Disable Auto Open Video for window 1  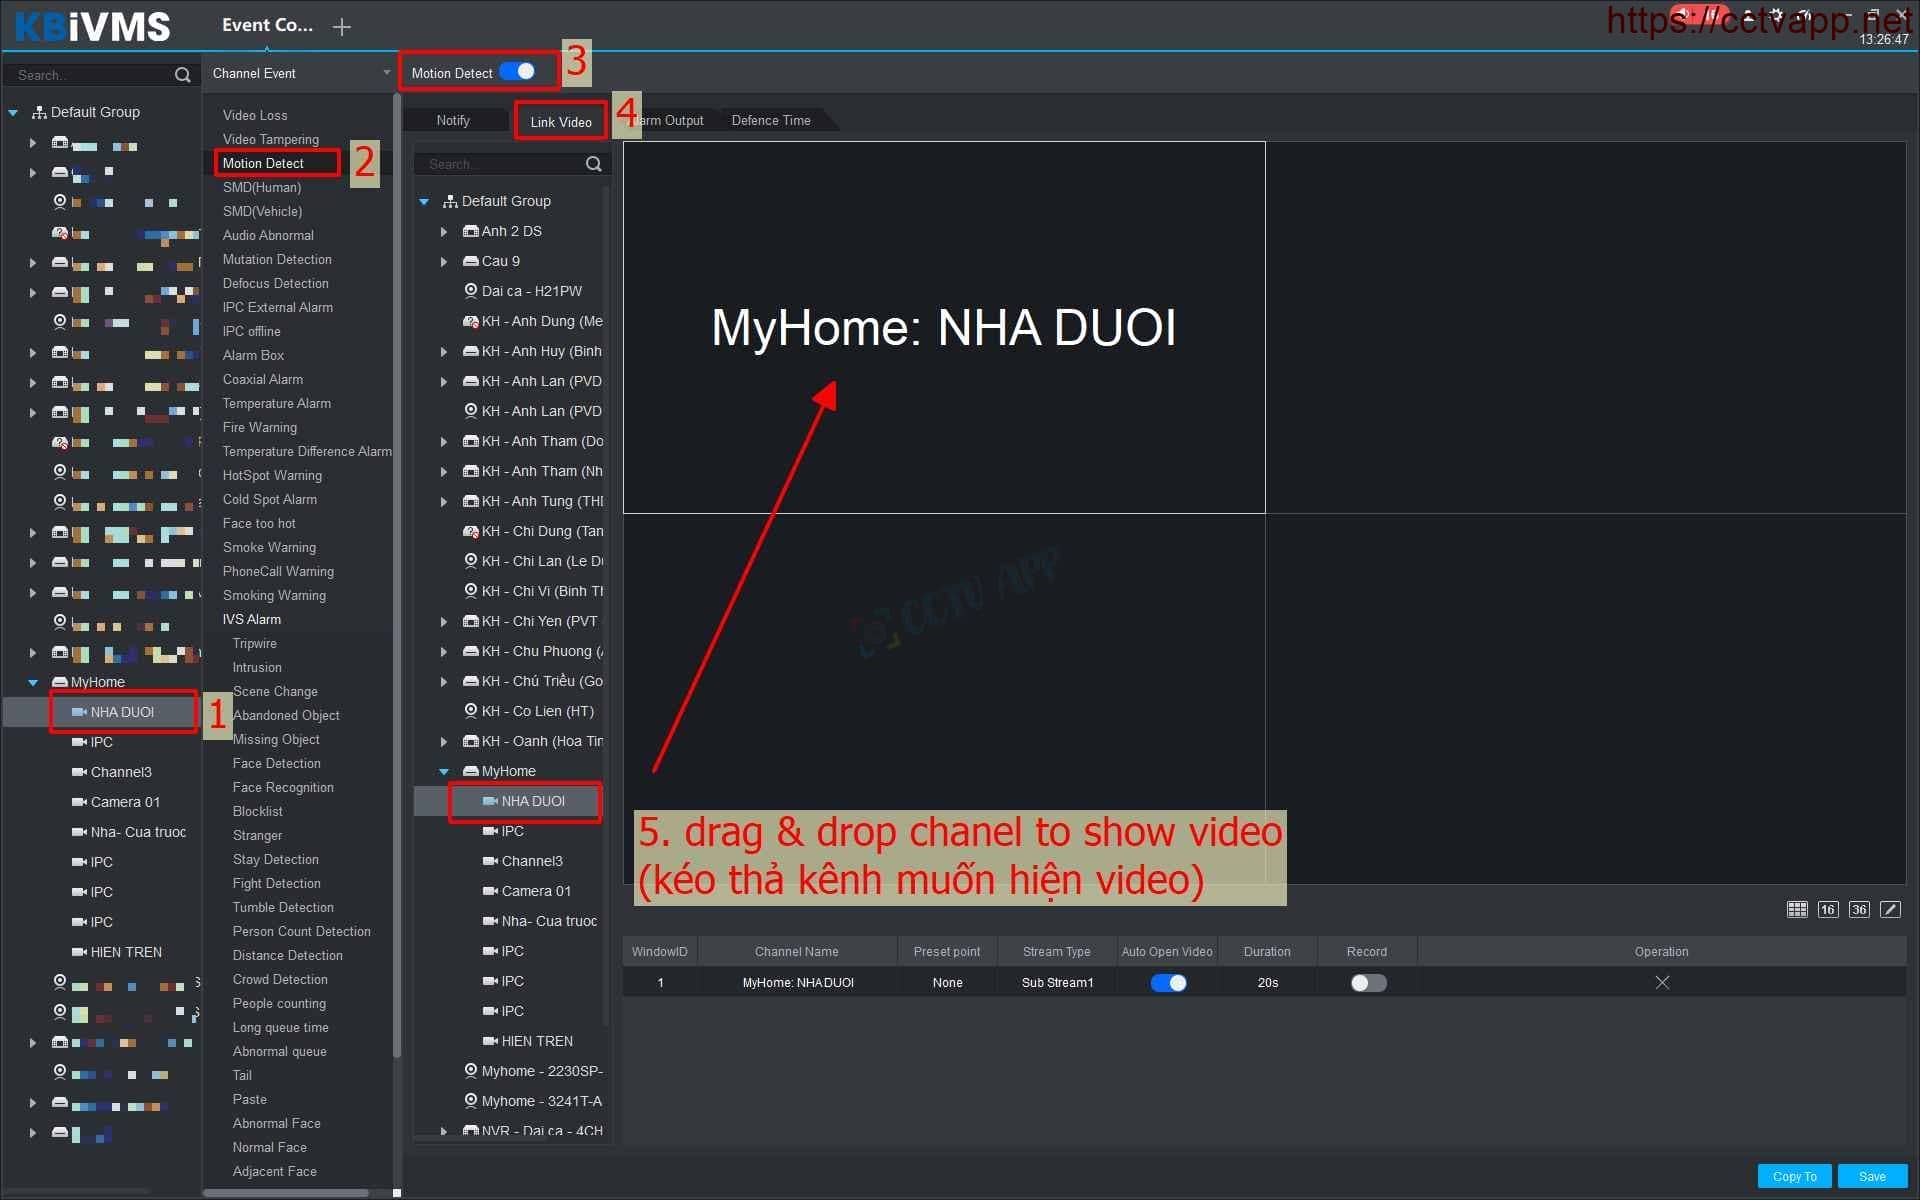tap(1167, 982)
